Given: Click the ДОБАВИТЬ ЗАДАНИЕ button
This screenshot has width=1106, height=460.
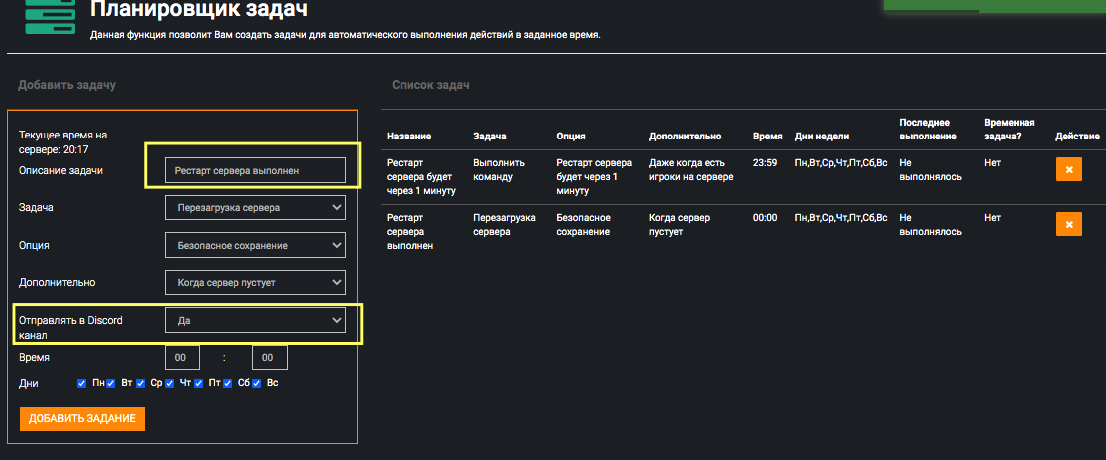Looking at the screenshot, I should tap(82, 418).
